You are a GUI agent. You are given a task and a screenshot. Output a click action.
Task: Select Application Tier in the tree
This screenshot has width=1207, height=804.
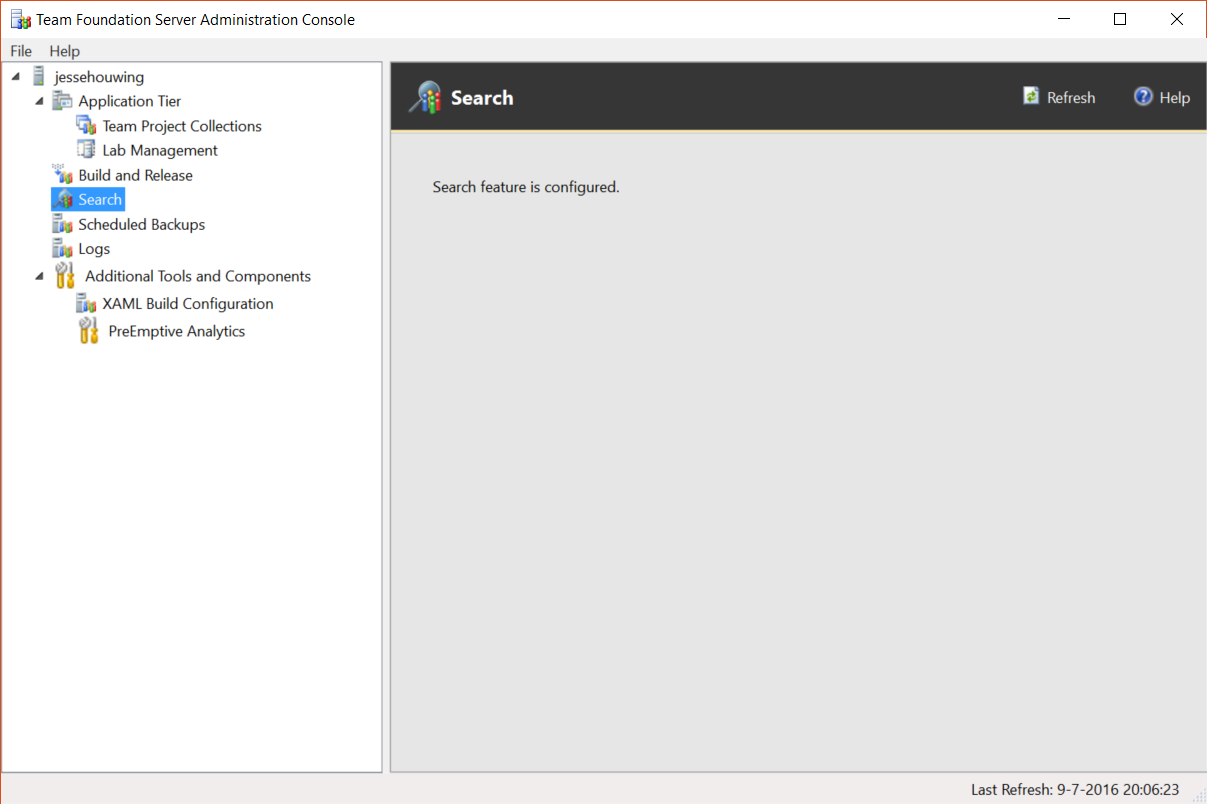pyautogui.click(x=130, y=101)
